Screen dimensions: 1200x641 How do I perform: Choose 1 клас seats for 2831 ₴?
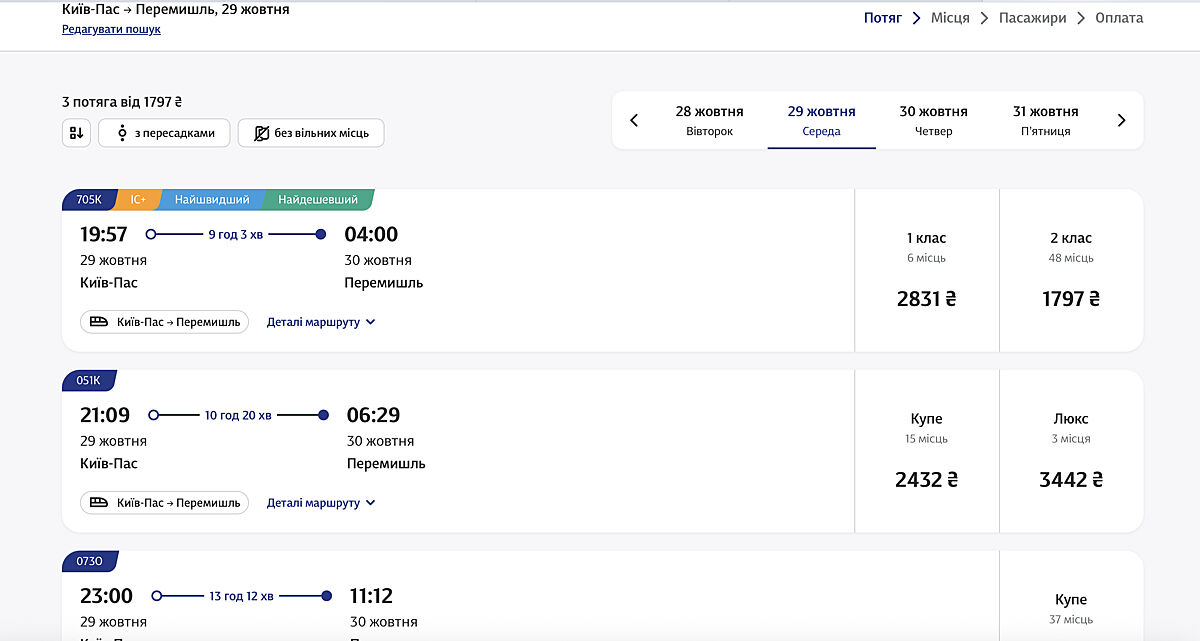coord(926,270)
